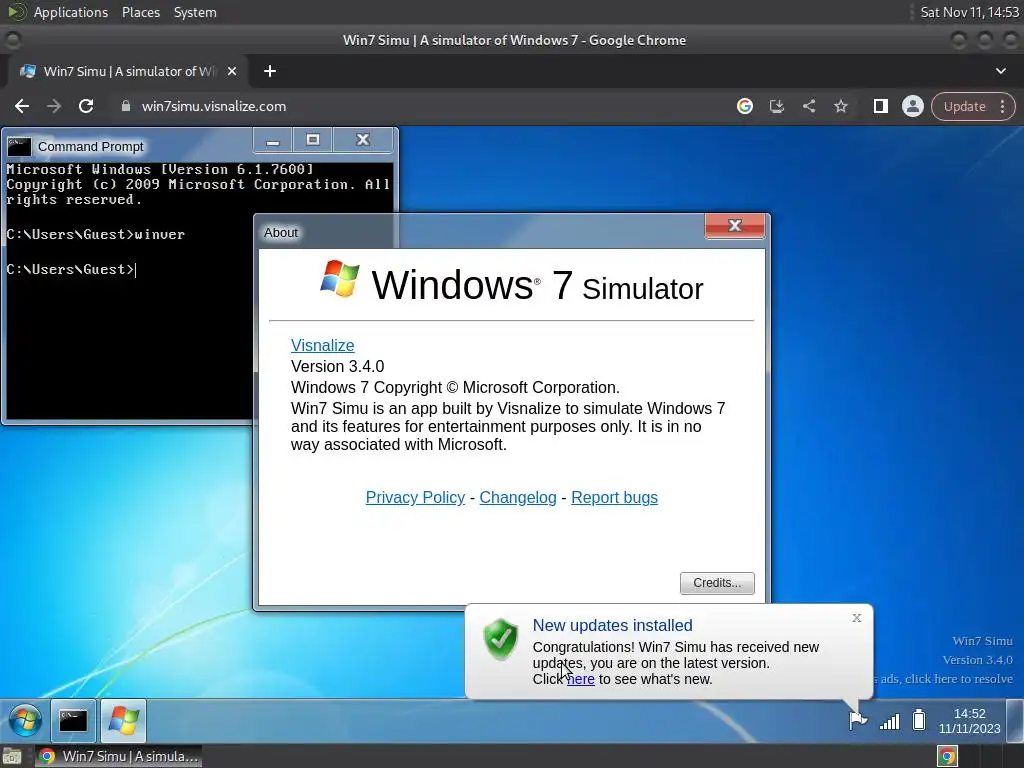1024x768 pixels.
Task: Open the Places menu
Action: point(140,12)
